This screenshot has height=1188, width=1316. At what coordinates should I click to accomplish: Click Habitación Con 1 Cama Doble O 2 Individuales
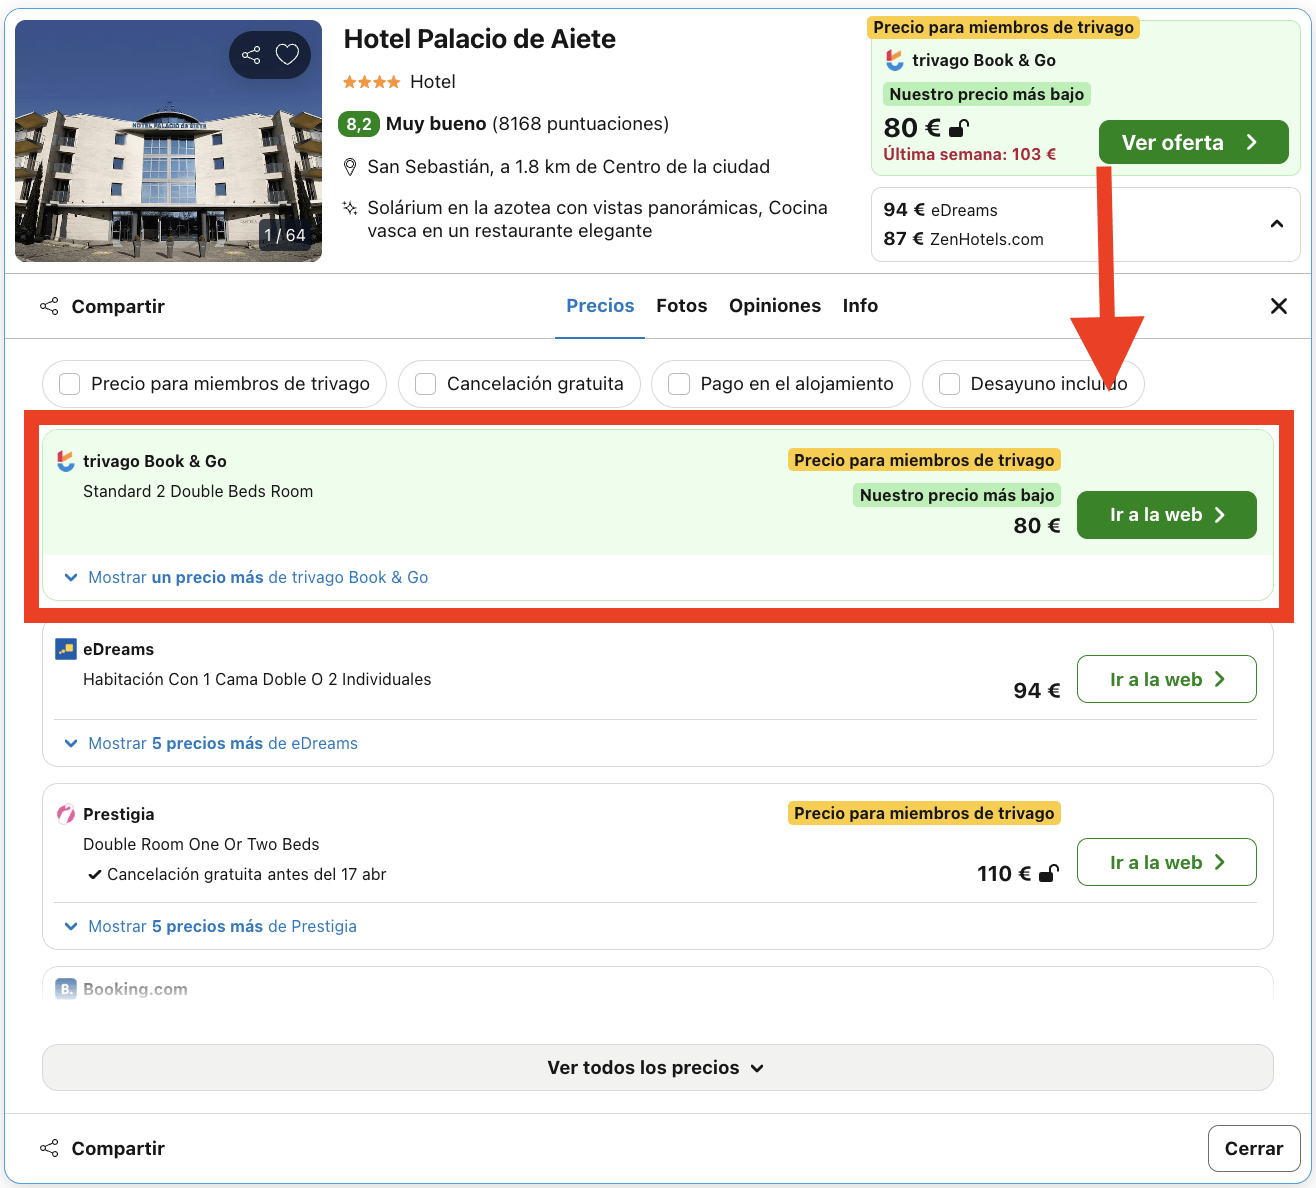click(257, 679)
